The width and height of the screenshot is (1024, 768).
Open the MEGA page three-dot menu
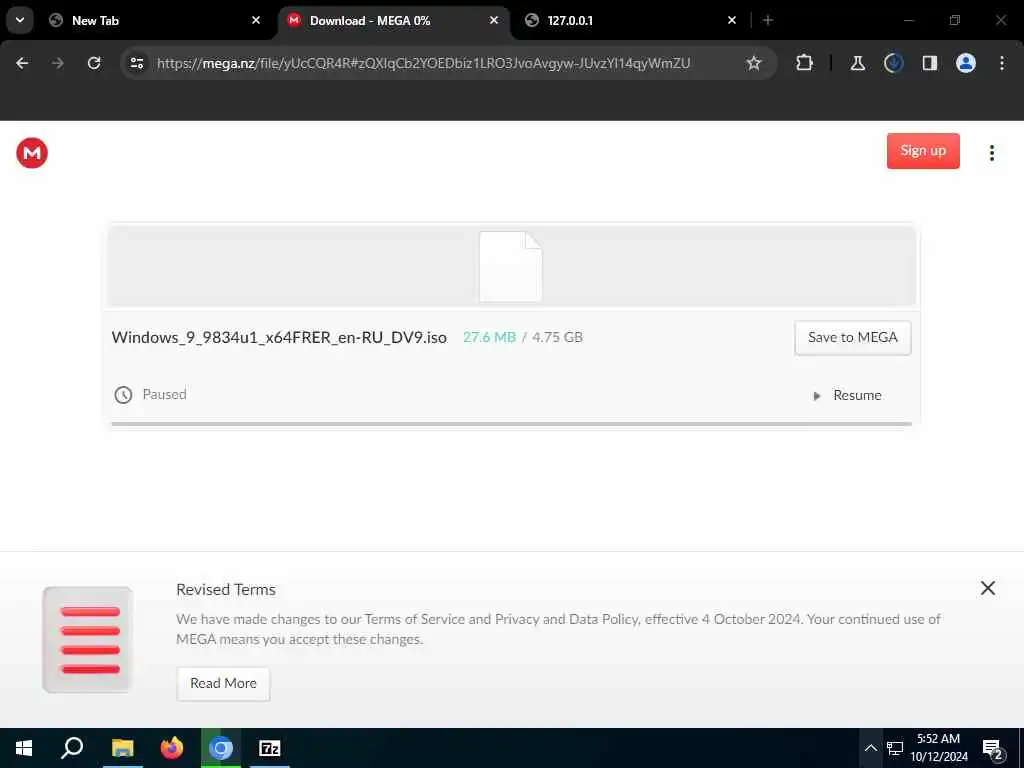pos(991,153)
